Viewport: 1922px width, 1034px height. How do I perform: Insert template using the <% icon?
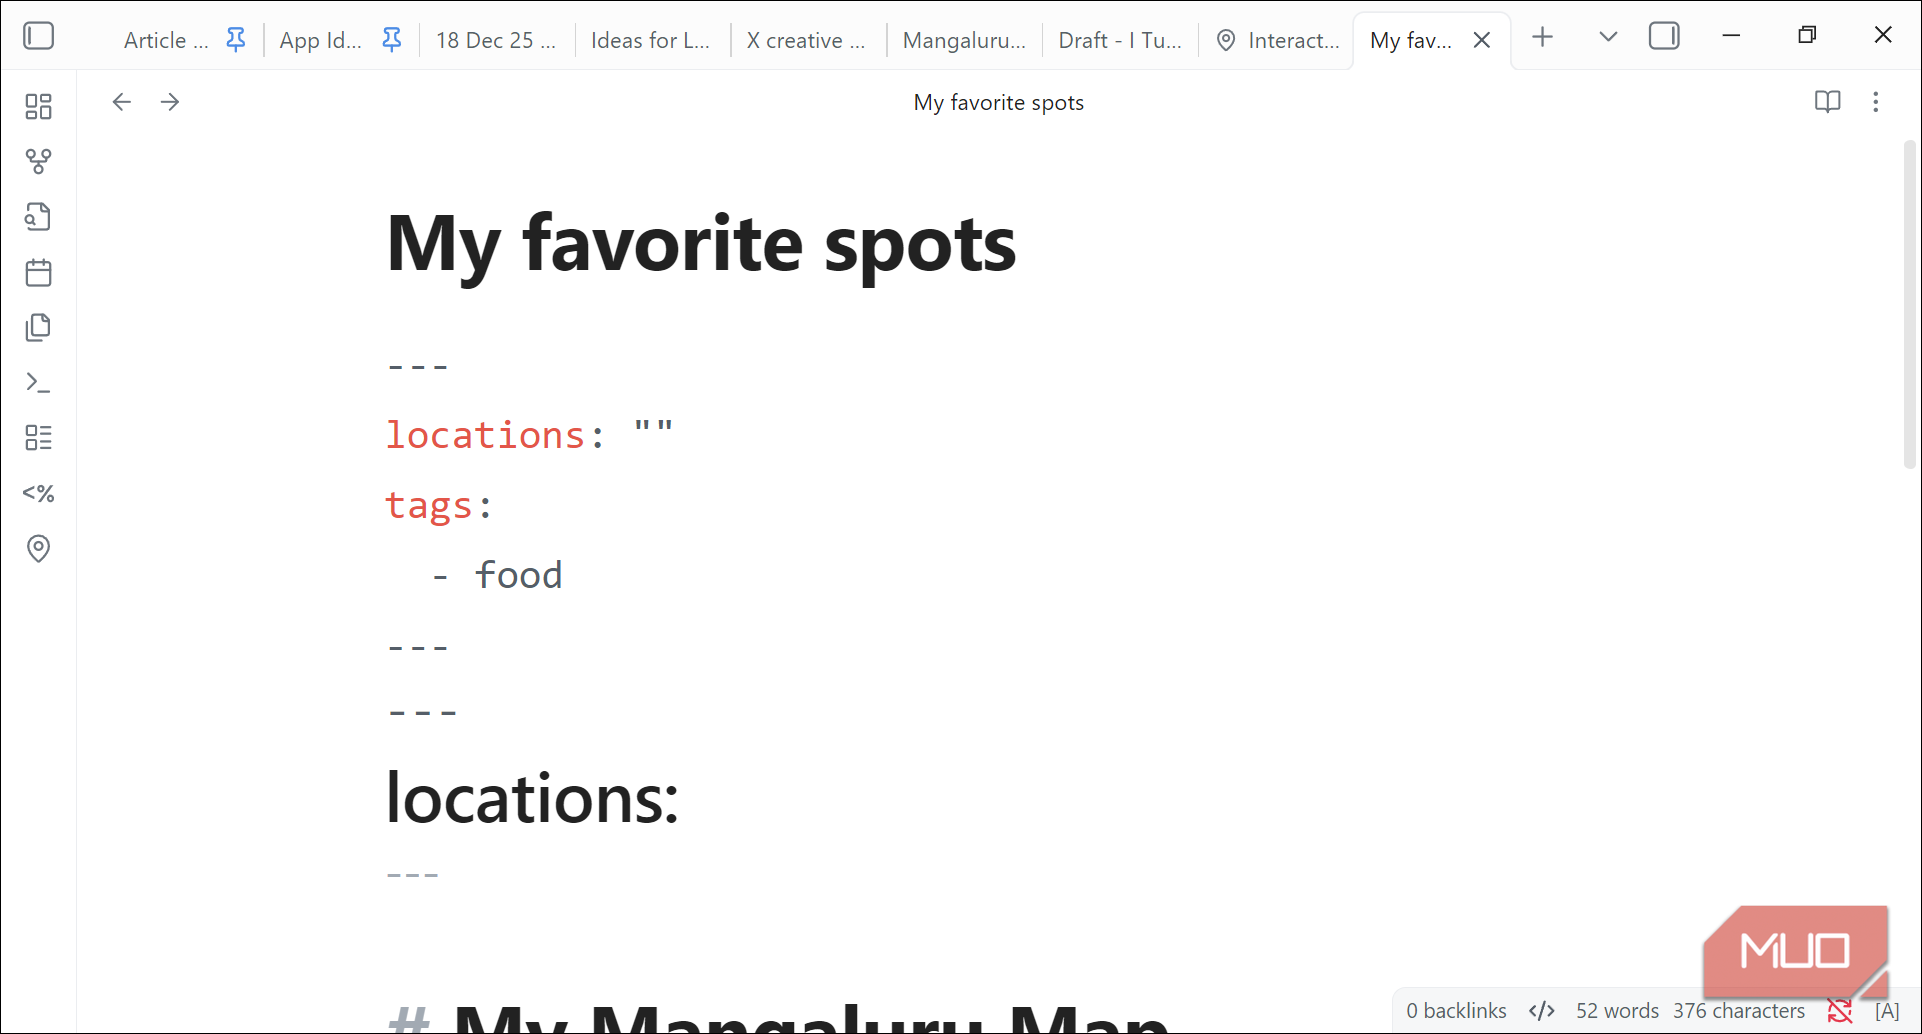(x=38, y=493)
